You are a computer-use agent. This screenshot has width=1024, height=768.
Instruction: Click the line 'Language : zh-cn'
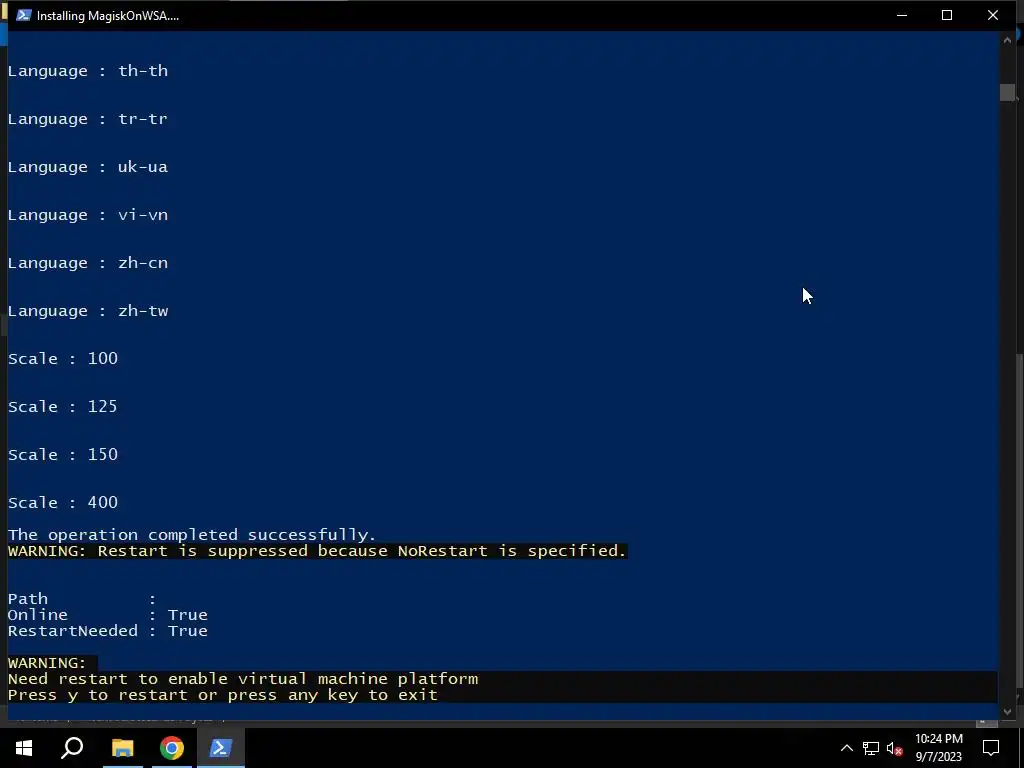point(88,263)
